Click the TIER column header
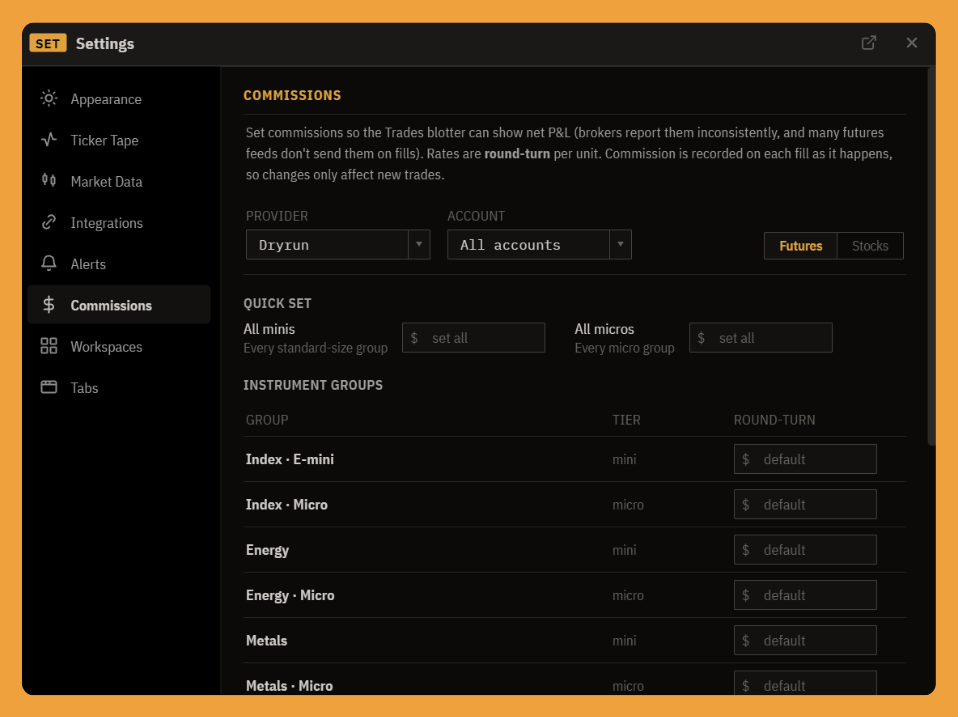Viewport: 958px width, 717px height. pos(626,420)
